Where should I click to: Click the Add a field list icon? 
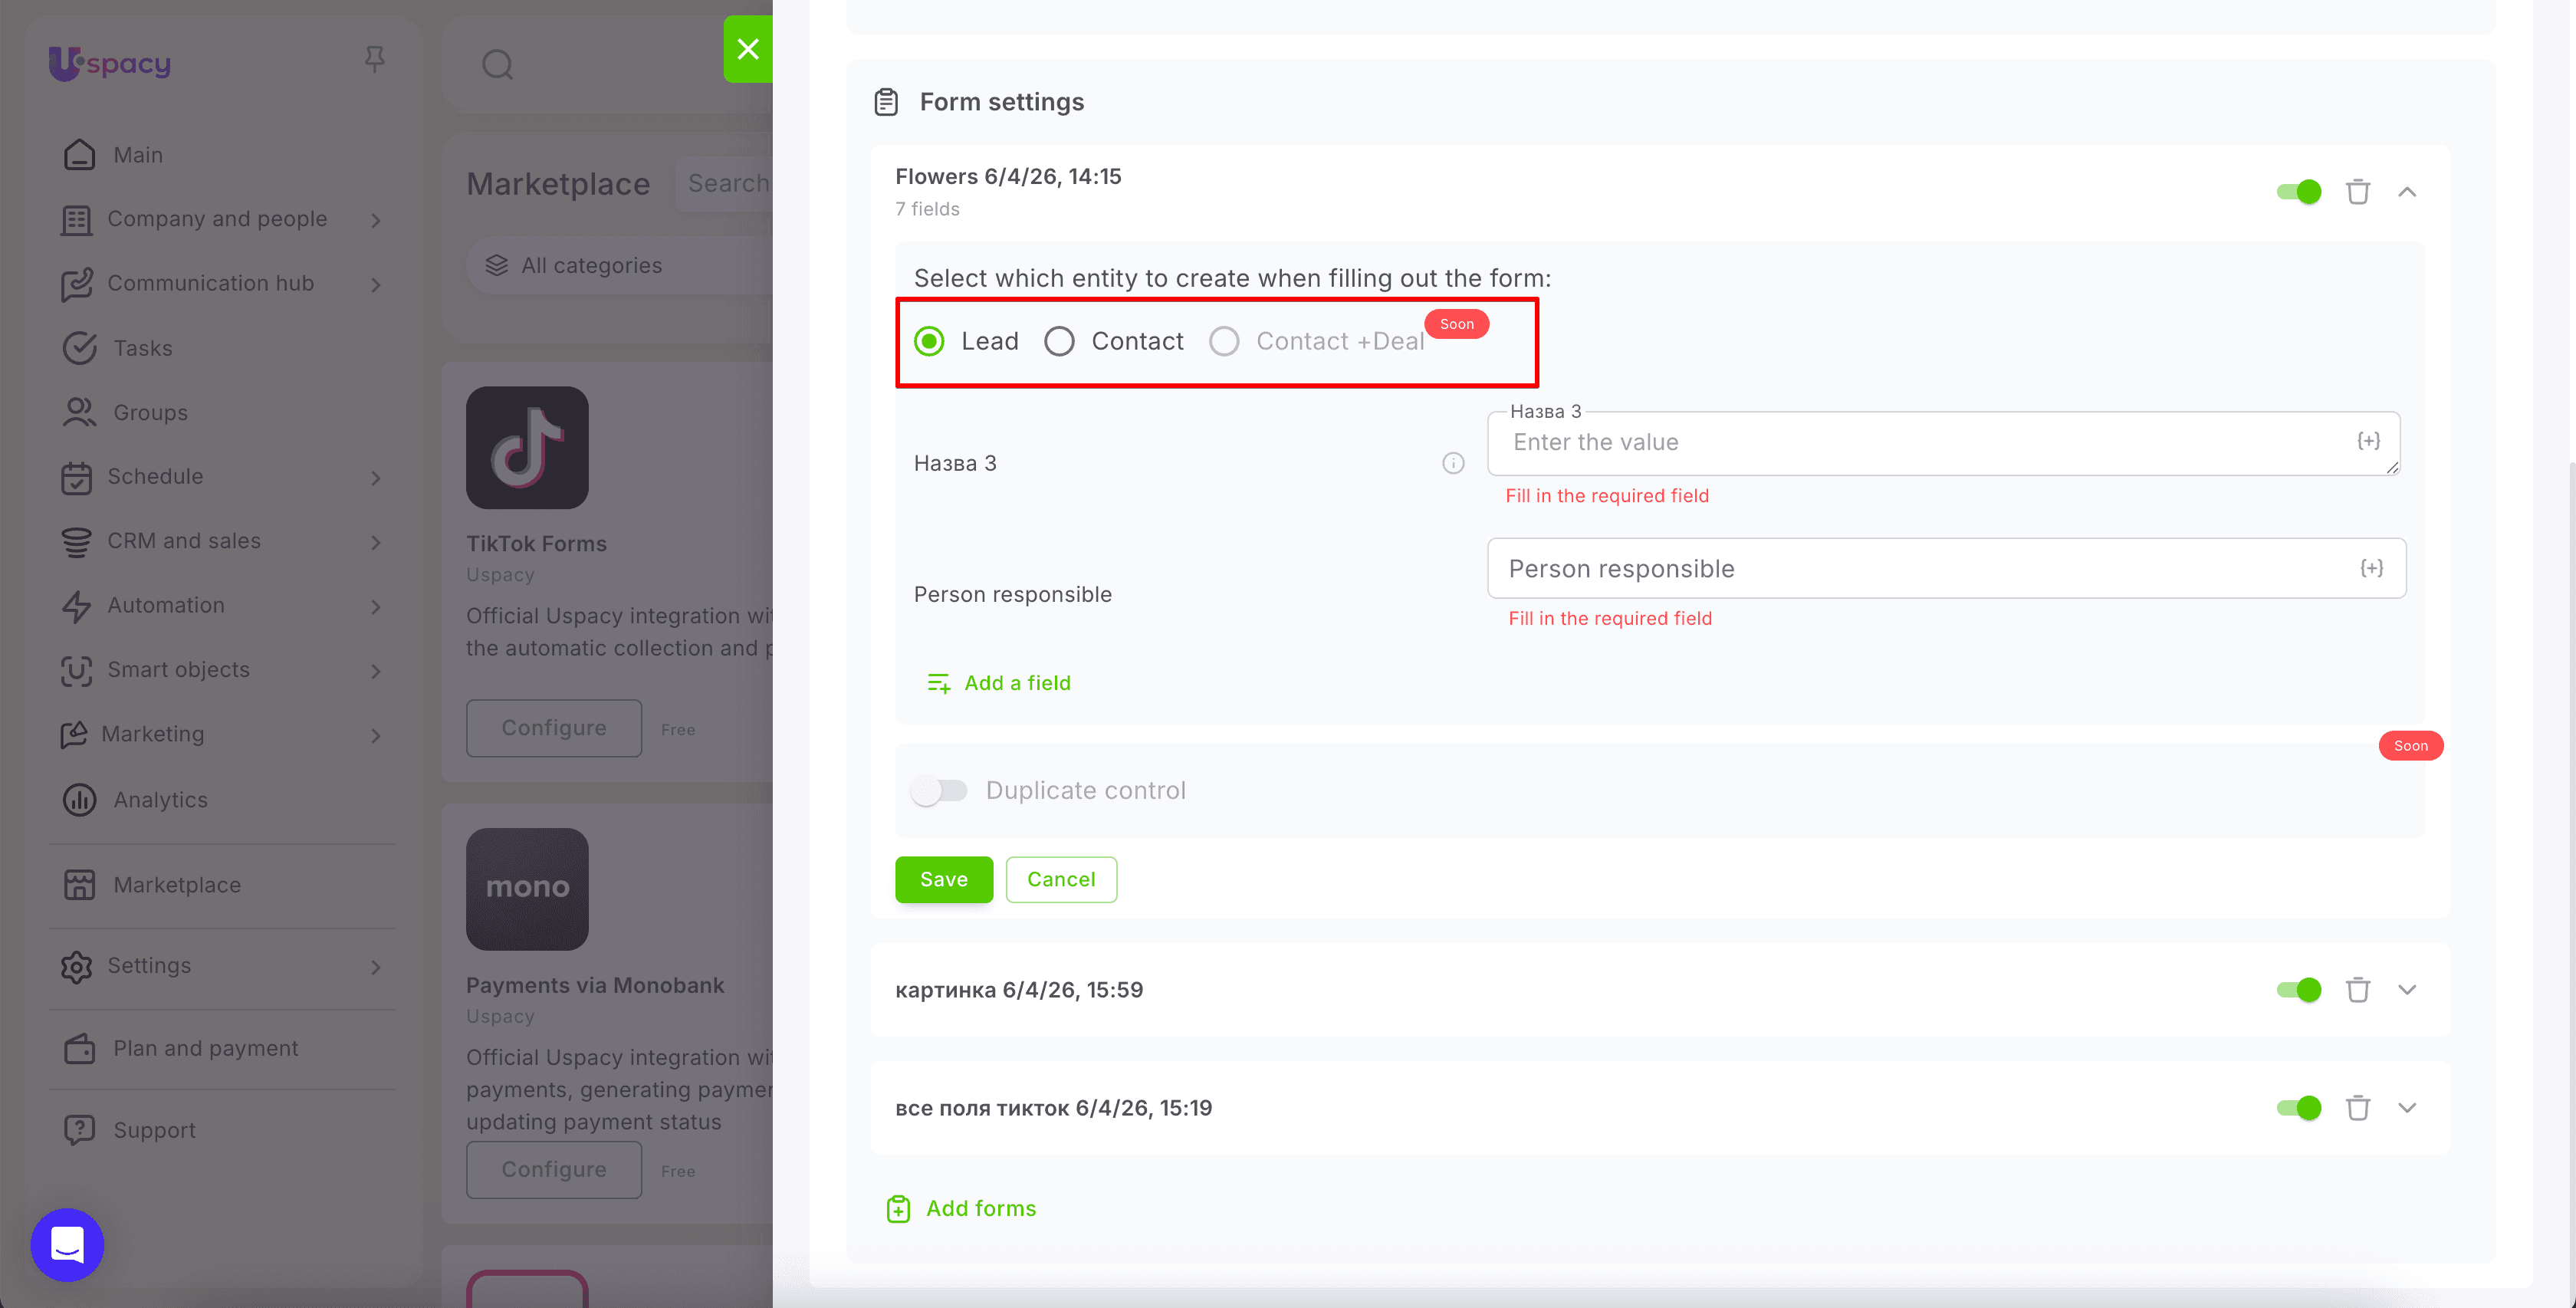(x=938, y=684)
